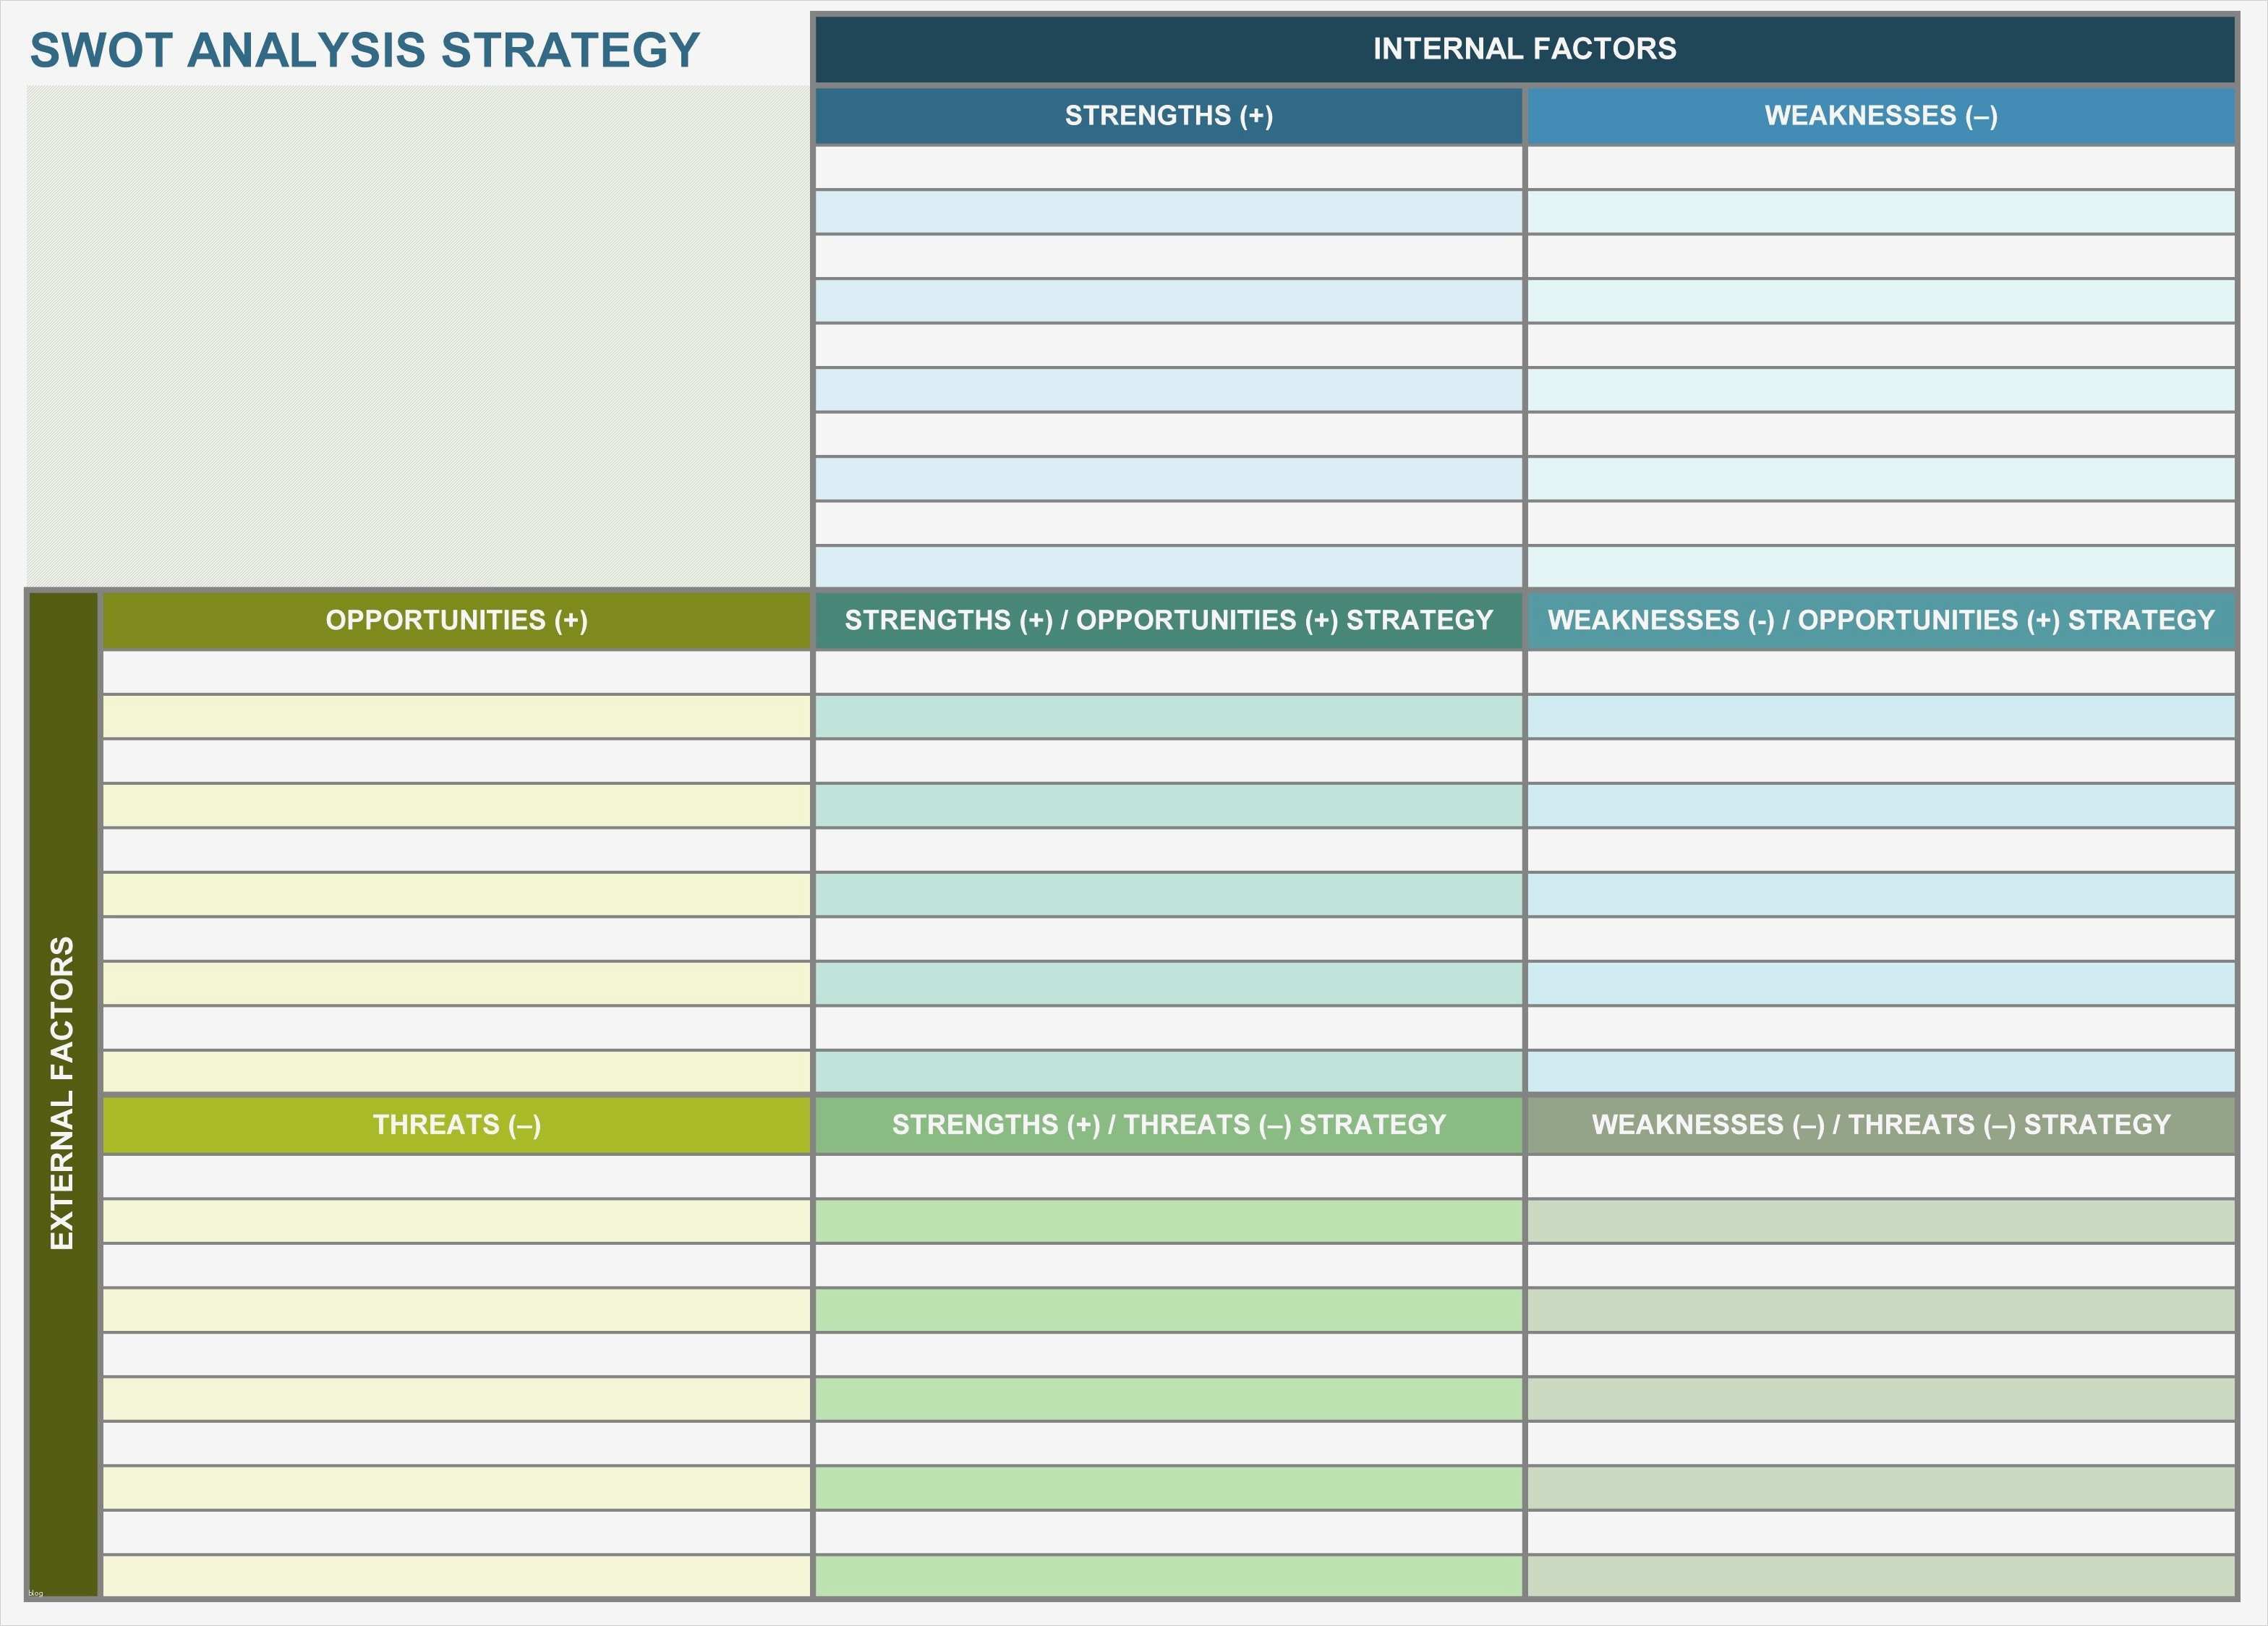Image resolution: width=2268 pixels, height=1626 pixels.
Task: Click the SWOT ANALYSIS STRATEGY title
Action: click(365, 50)
